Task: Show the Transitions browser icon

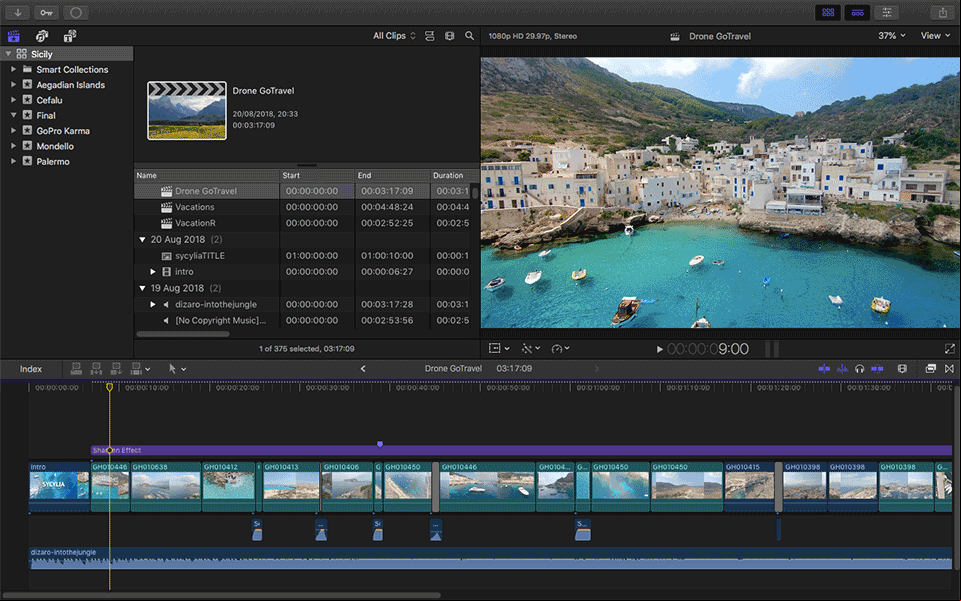Action: [949, 369]
